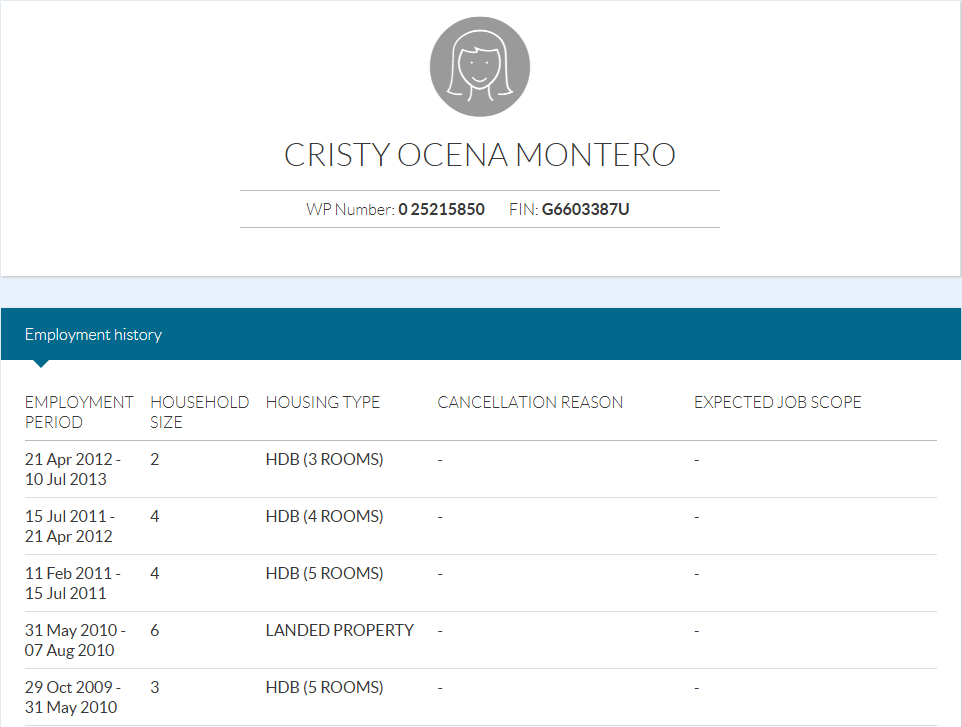This screenshot has height=727, width=962.
Task: Click the Cancellation Reason column header
Action: coord(530,402)
